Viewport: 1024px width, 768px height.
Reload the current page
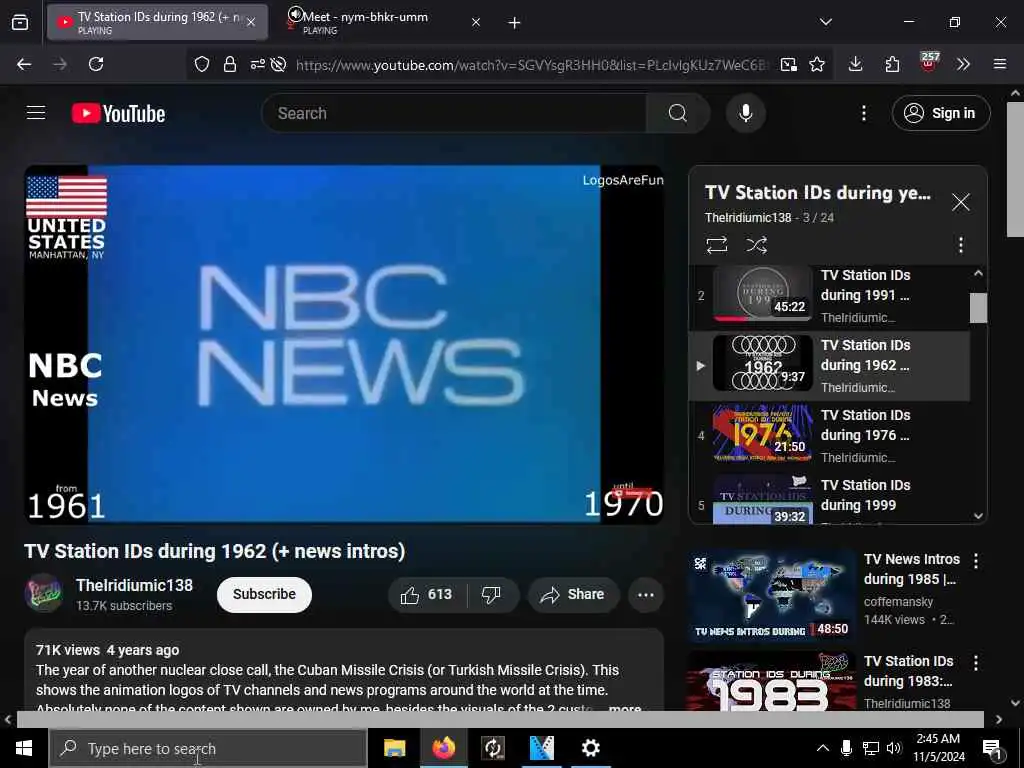pos(96,64)
